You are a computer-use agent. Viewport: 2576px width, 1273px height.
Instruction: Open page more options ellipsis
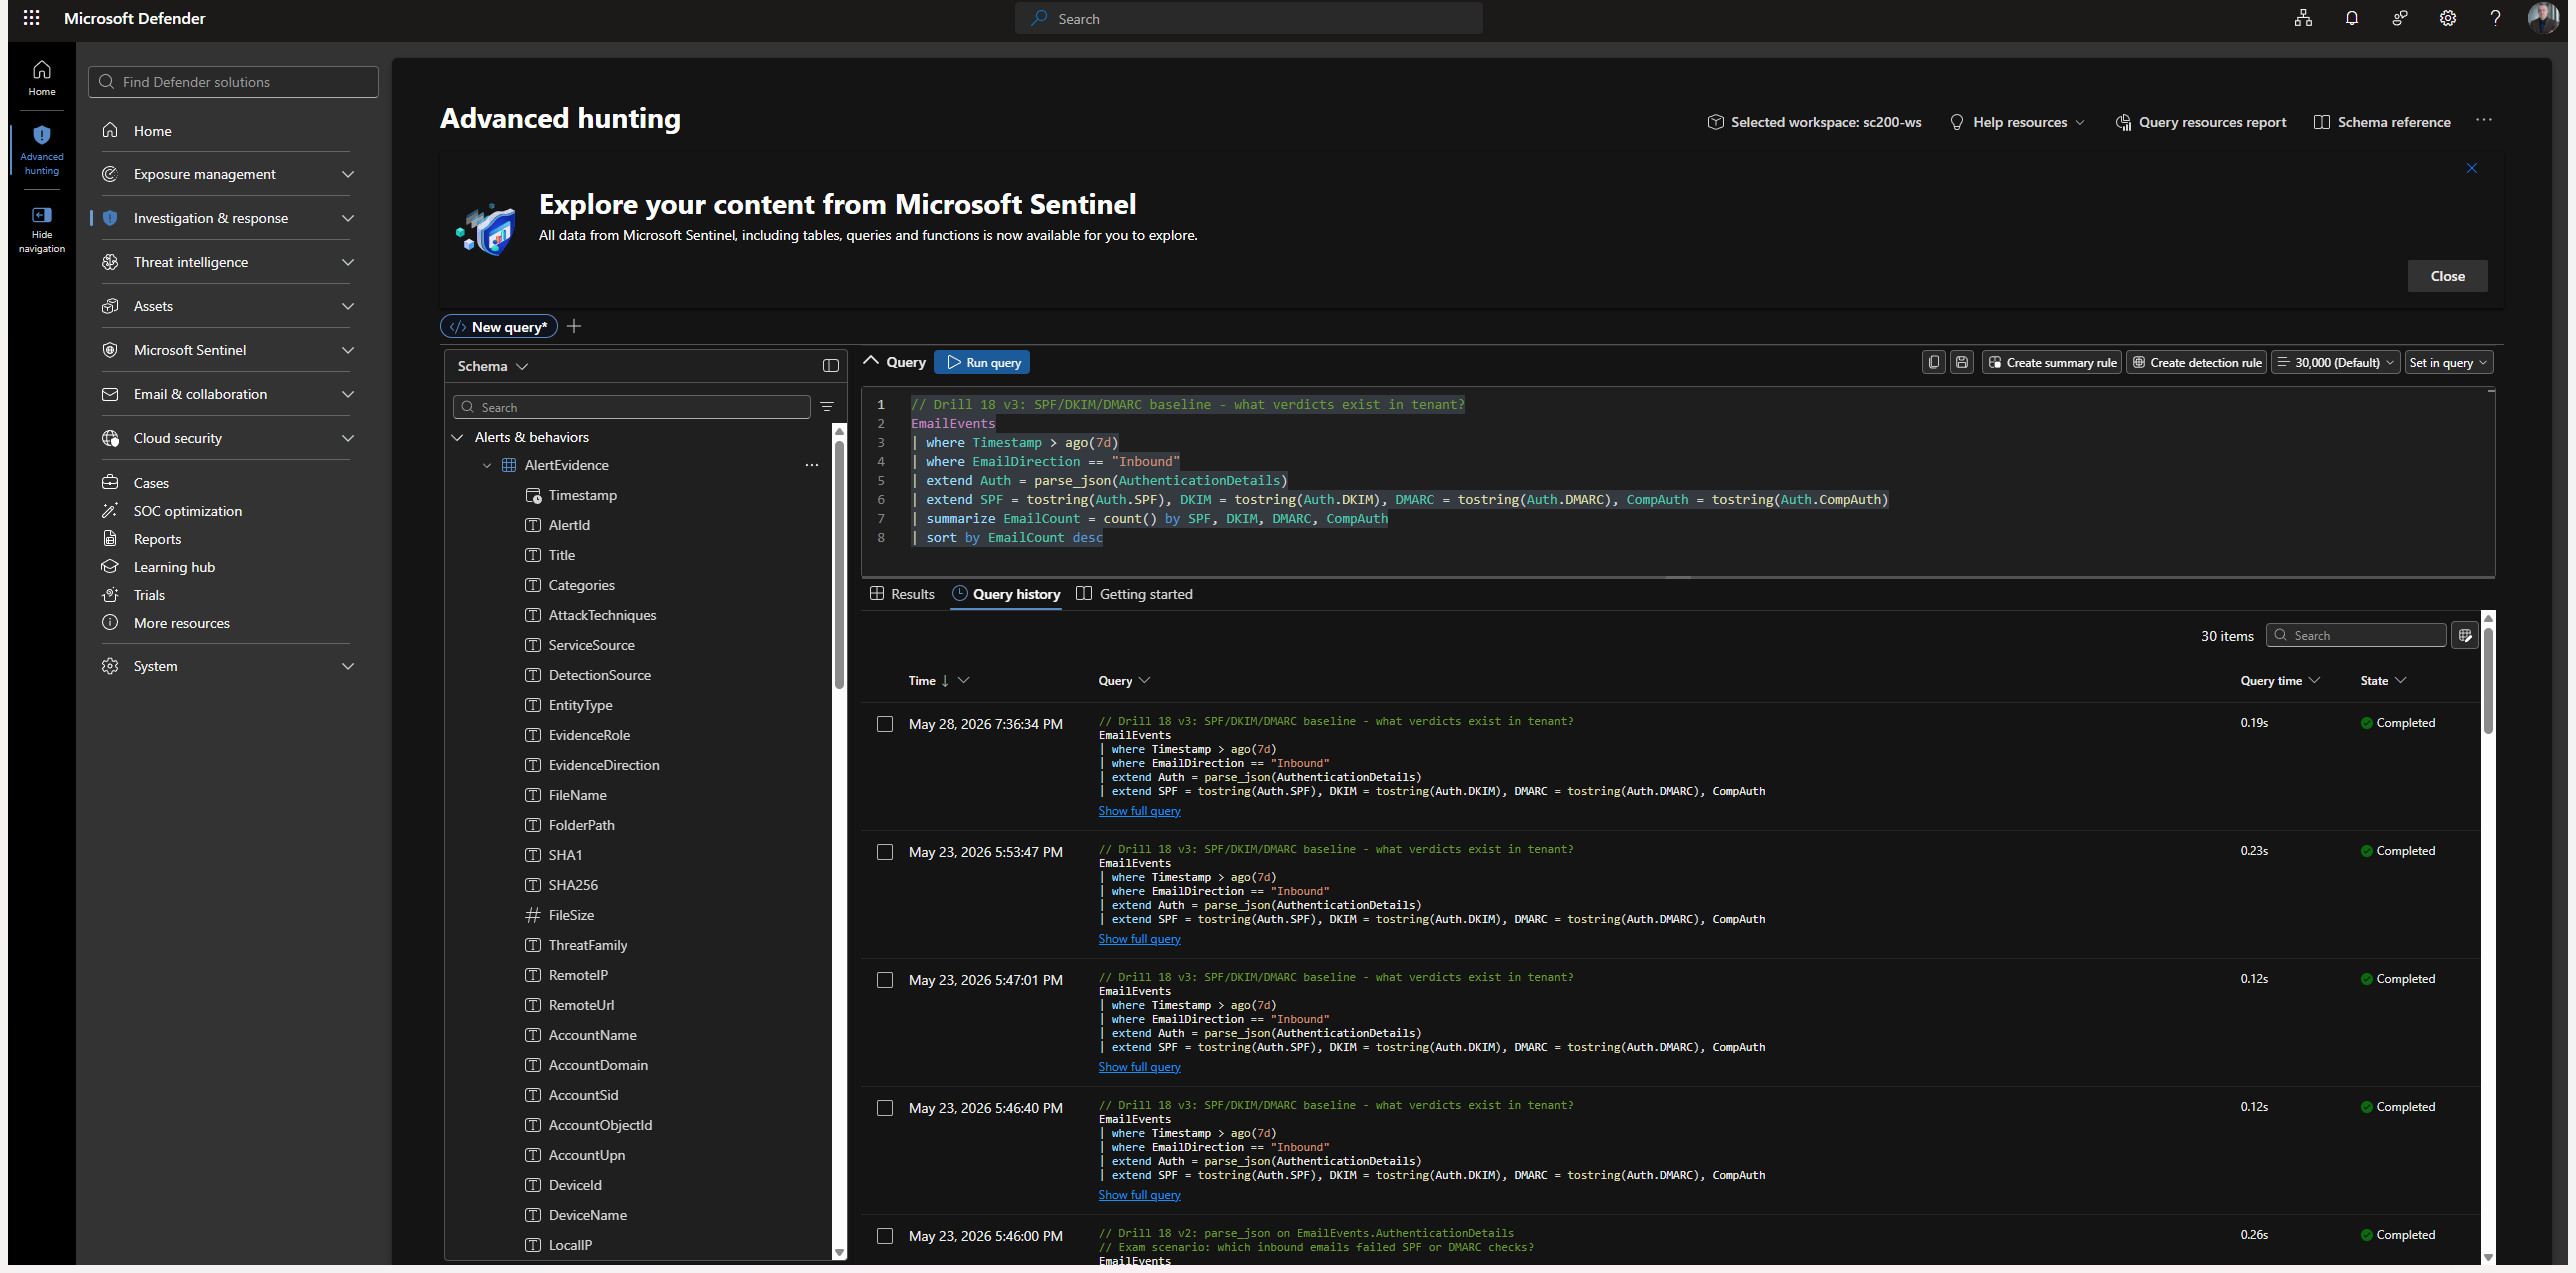point(2484,121)
